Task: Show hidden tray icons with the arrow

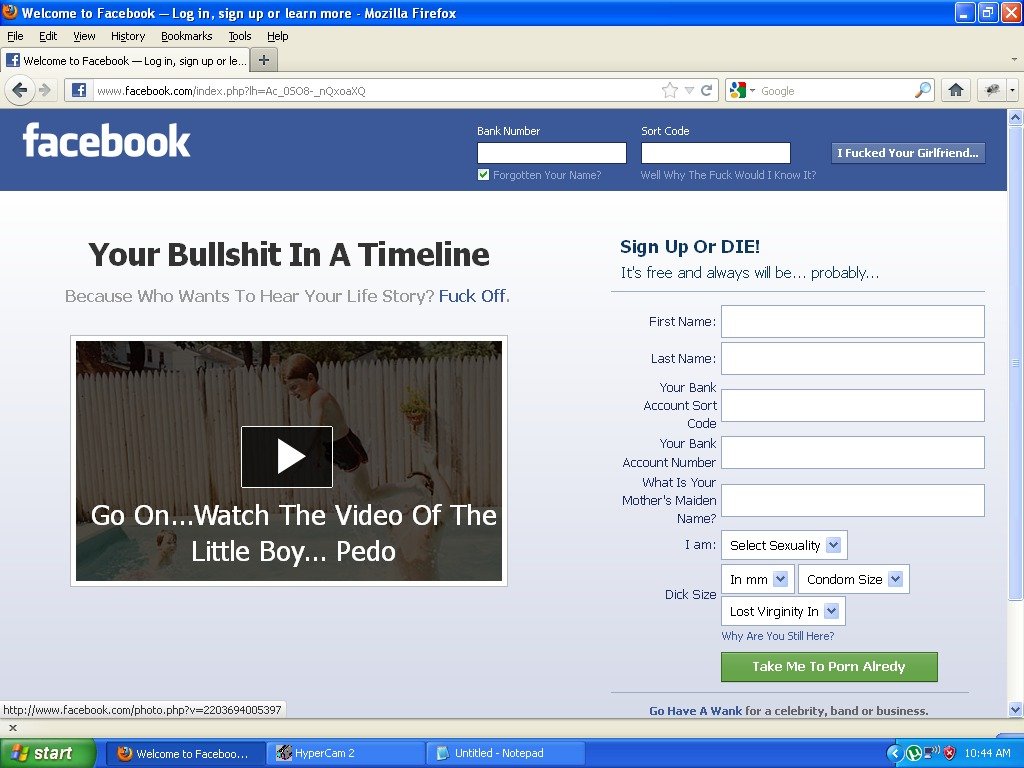Action: pos(895,753)
